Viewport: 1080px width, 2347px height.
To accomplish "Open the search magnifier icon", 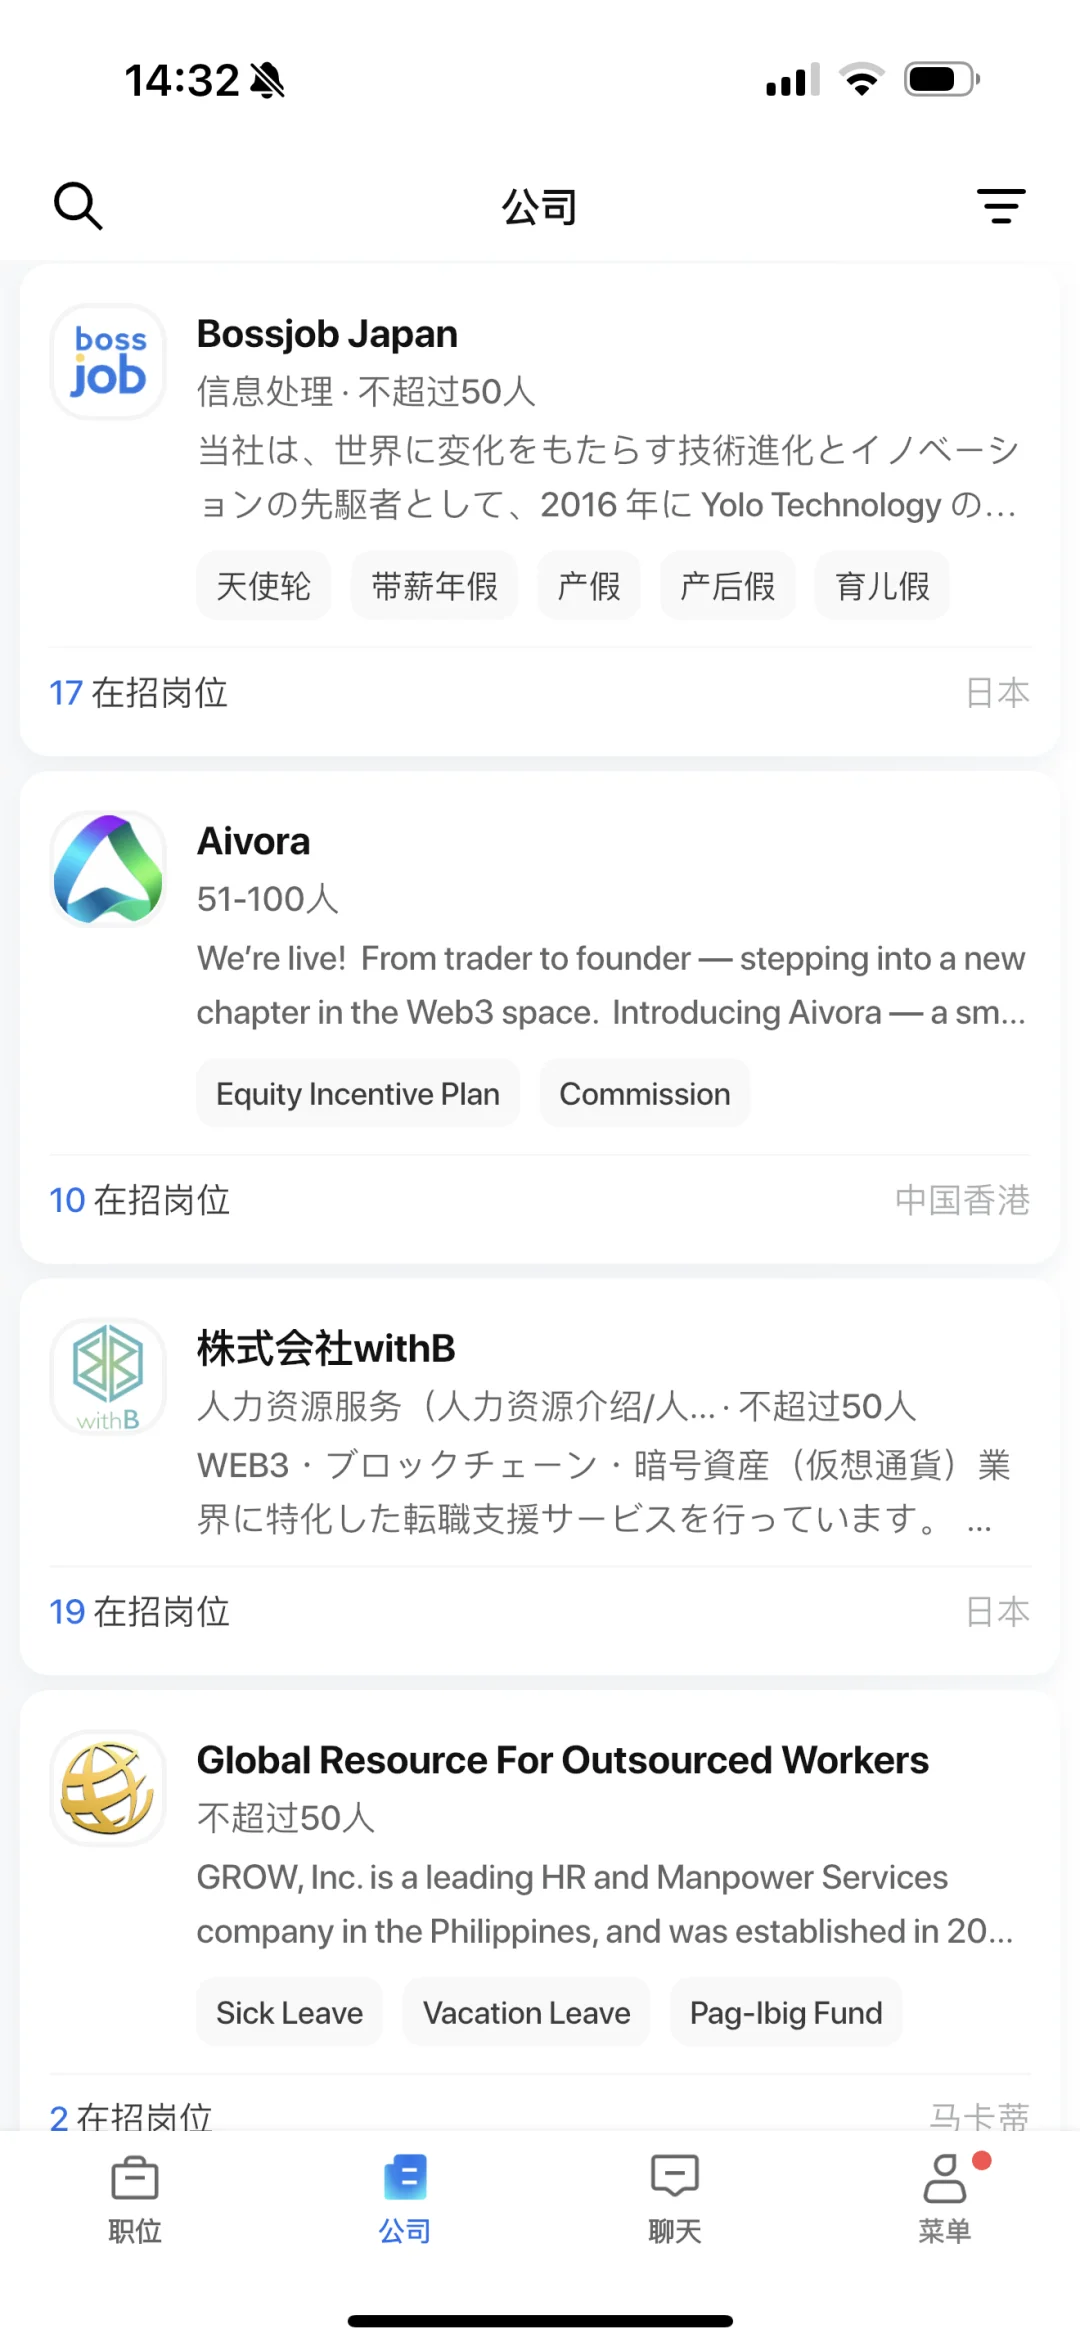I will tap(78, 206).
